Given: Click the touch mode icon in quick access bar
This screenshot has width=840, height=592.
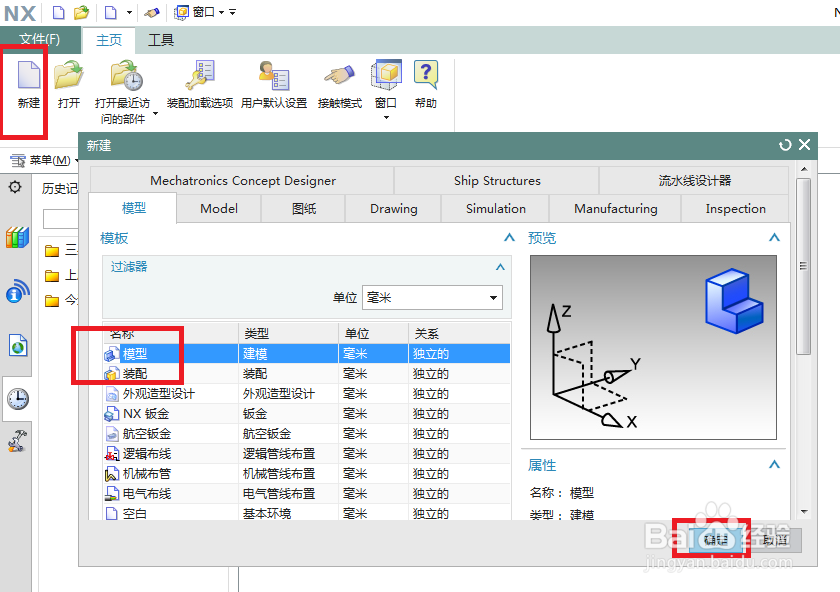Looking at the screenshot, I should point(152,12).
